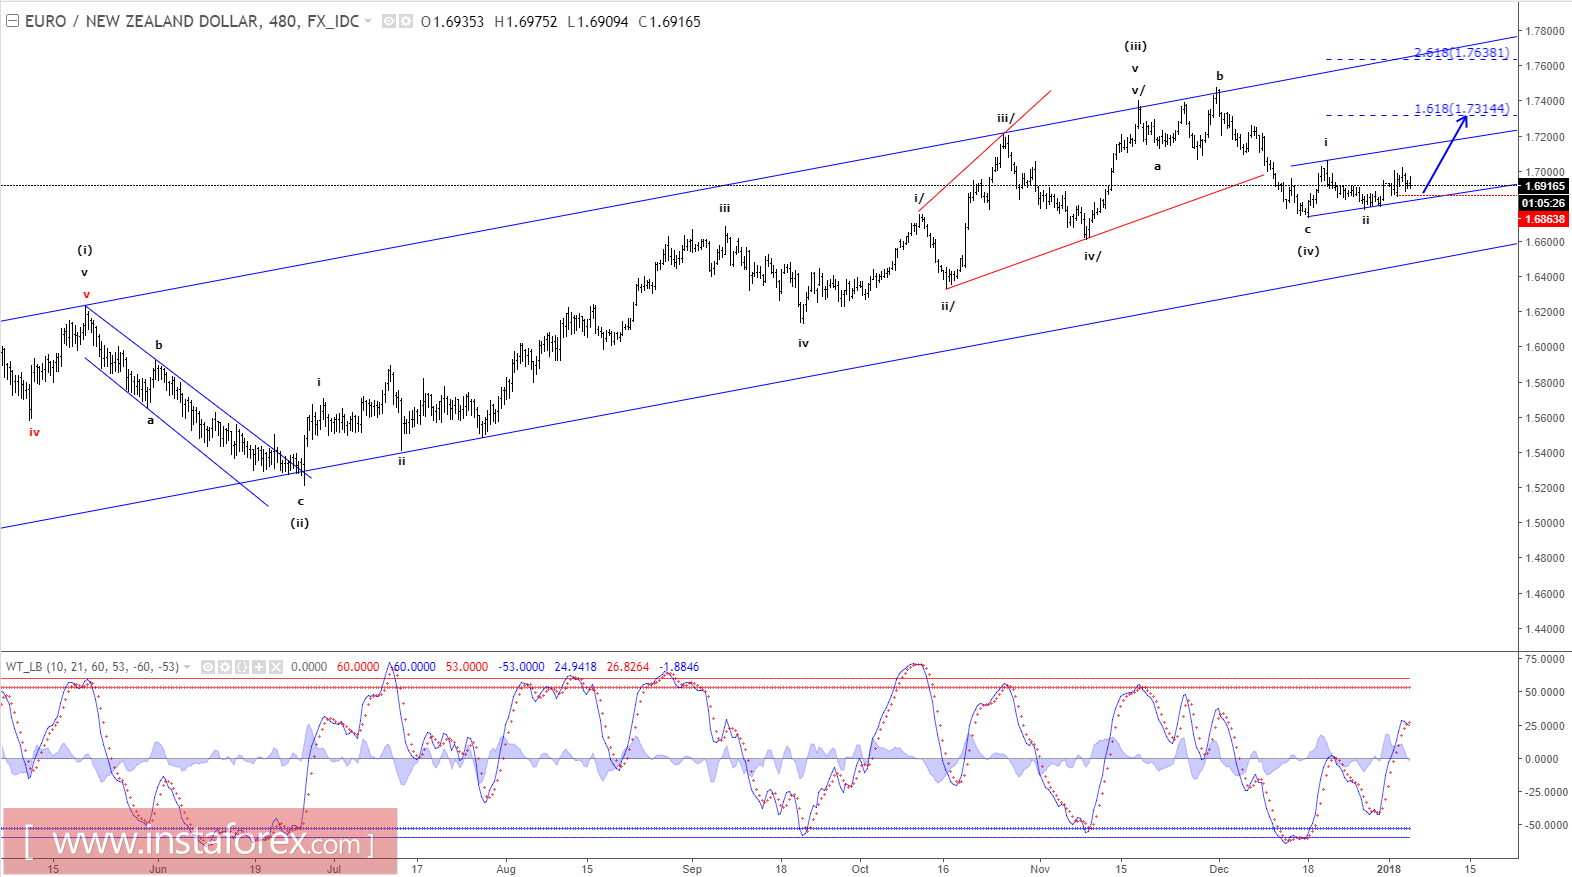This screenshot has width=1572, height=877.
Task: Collapse the chart legend box icon
Action: pos(13,21)
